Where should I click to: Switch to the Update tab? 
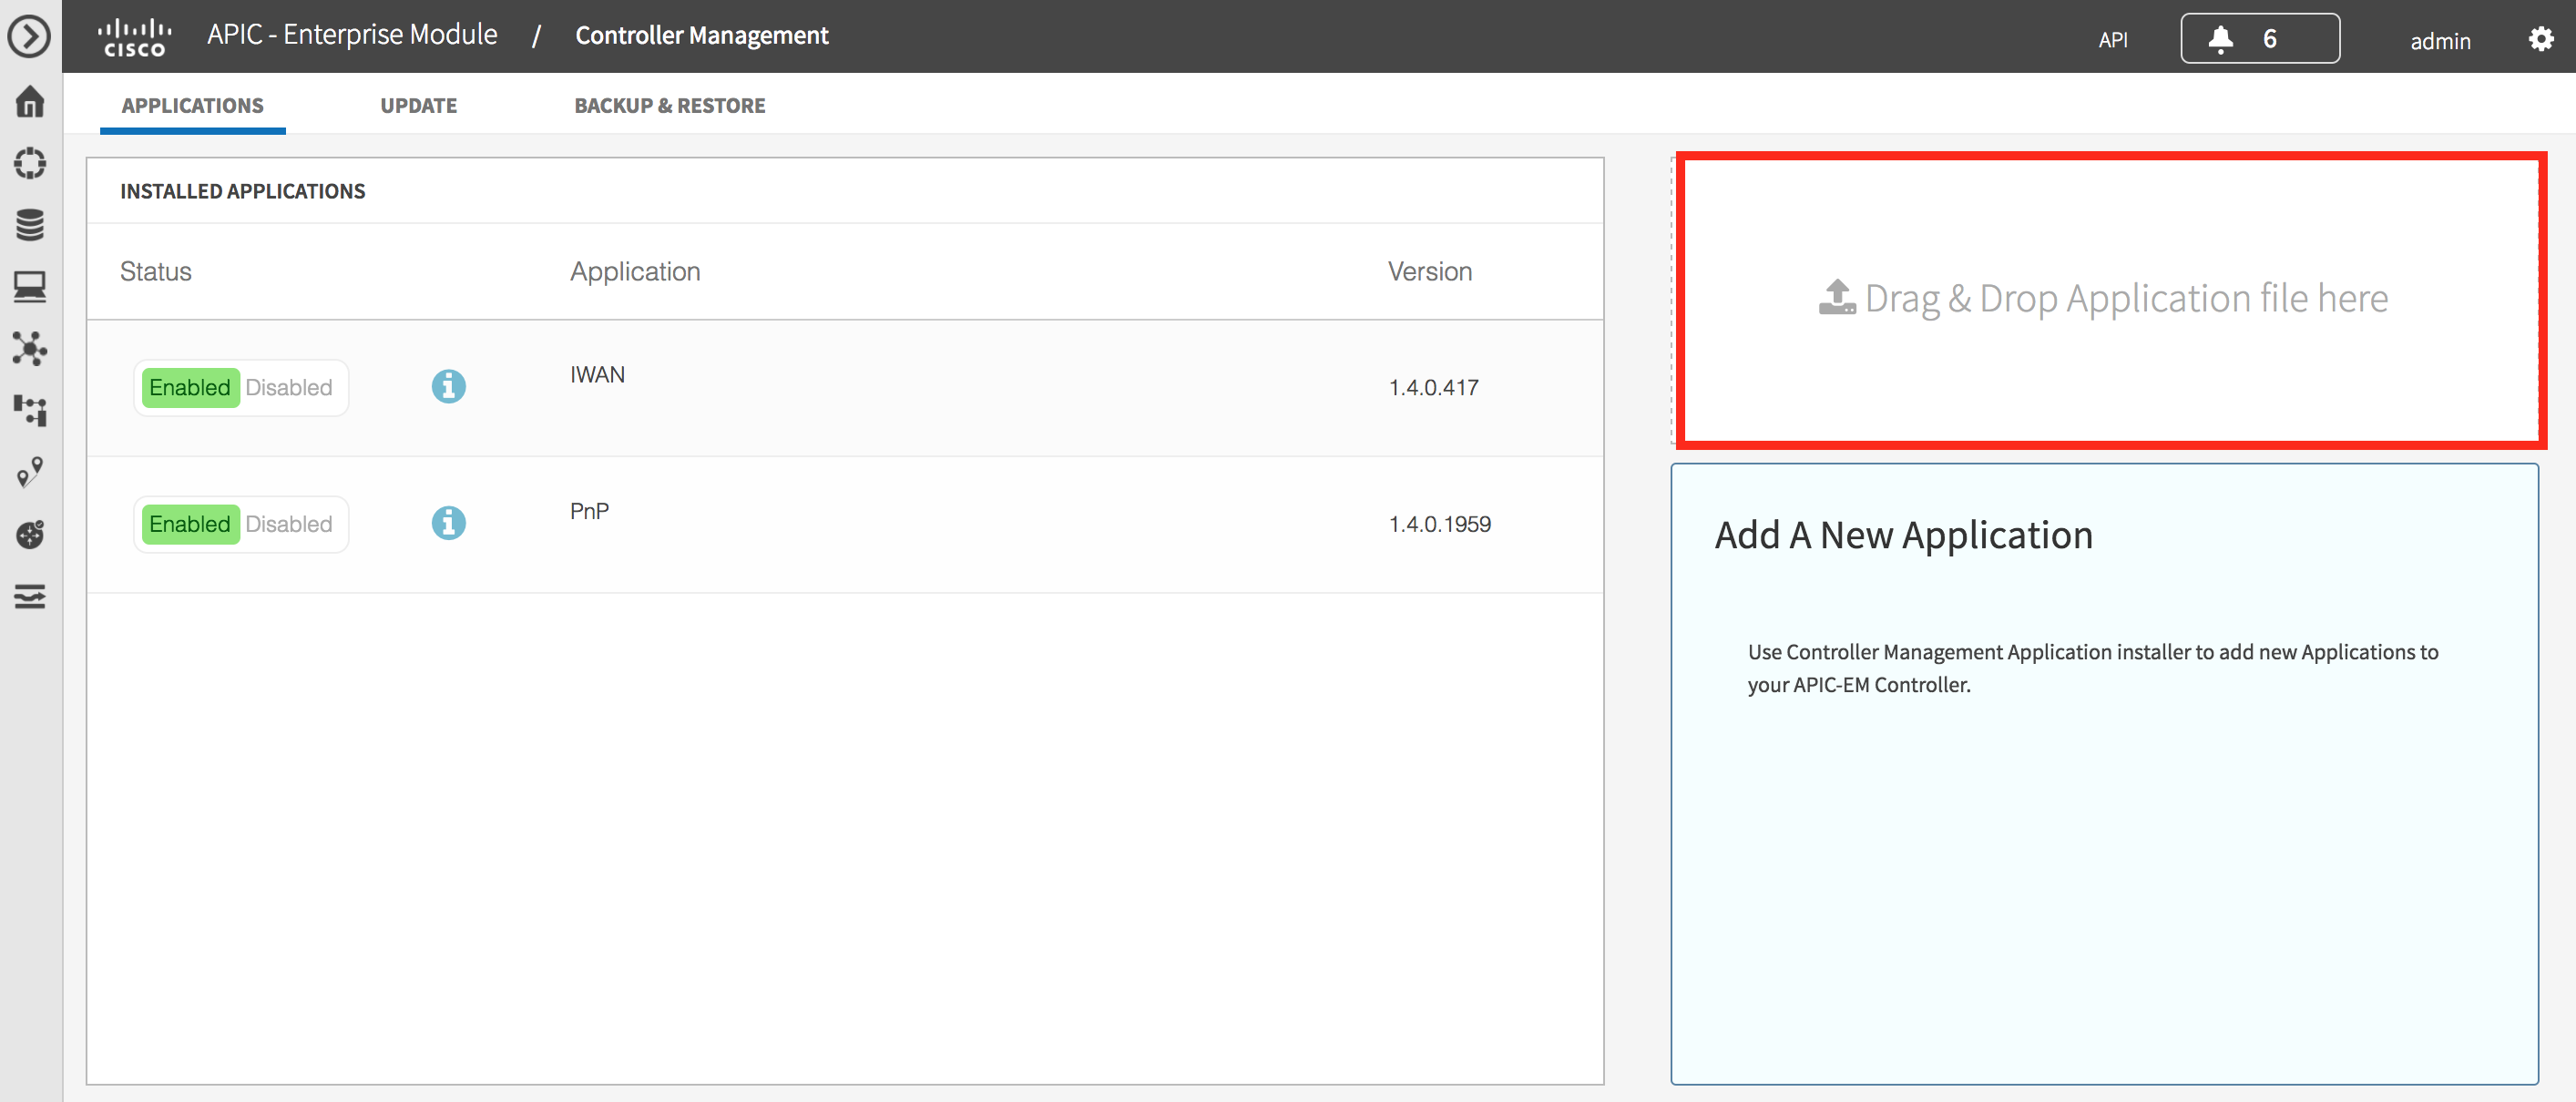418,105
